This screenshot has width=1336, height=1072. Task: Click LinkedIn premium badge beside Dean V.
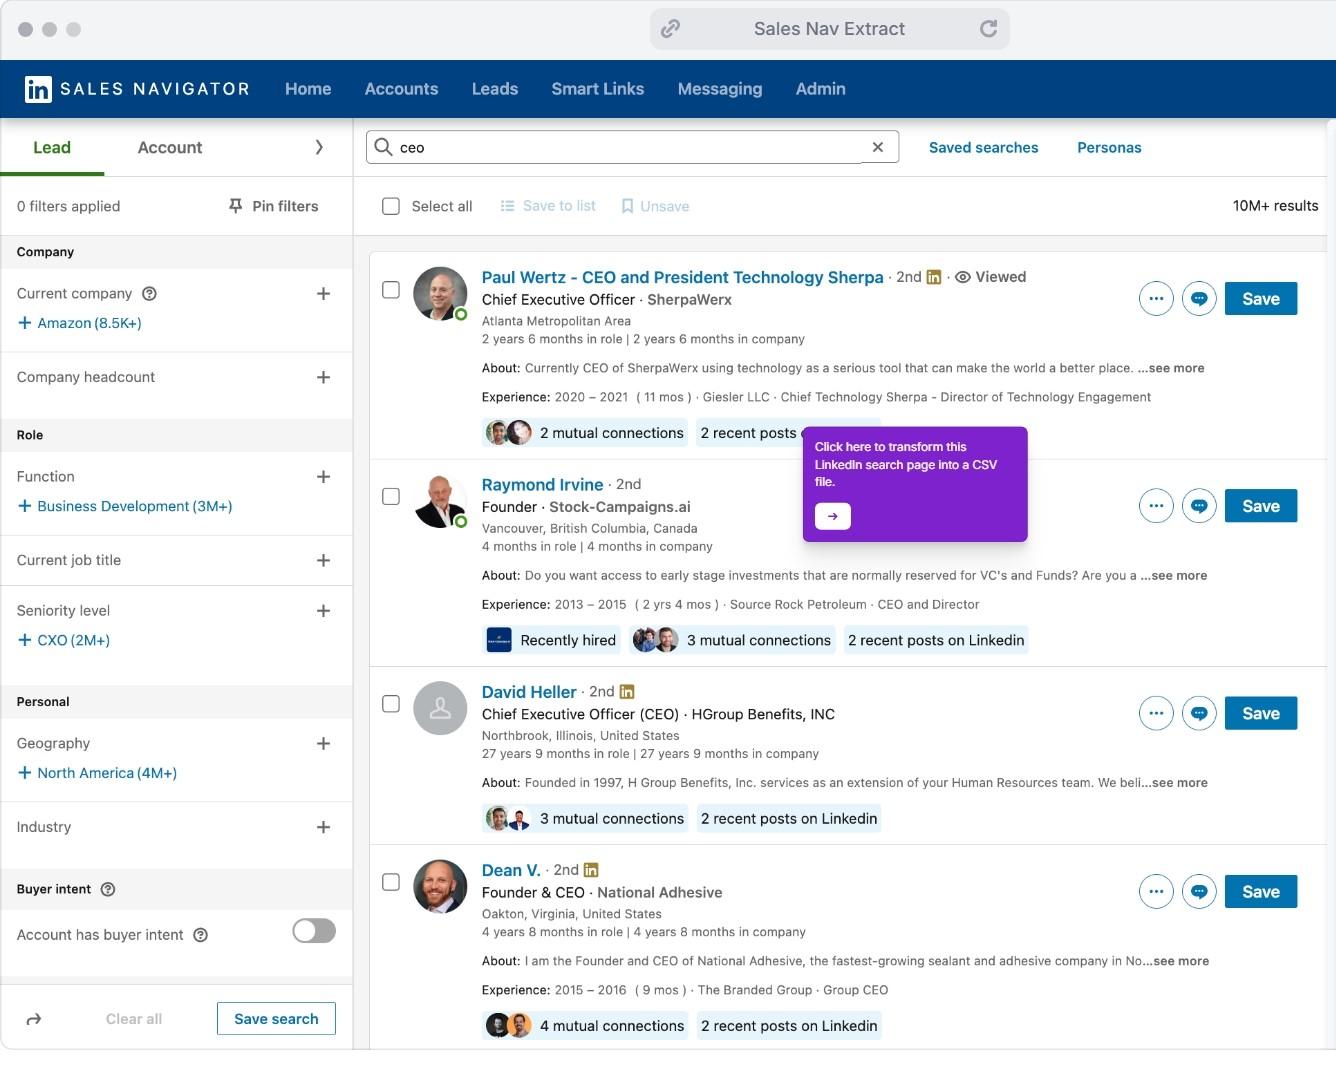591,870
